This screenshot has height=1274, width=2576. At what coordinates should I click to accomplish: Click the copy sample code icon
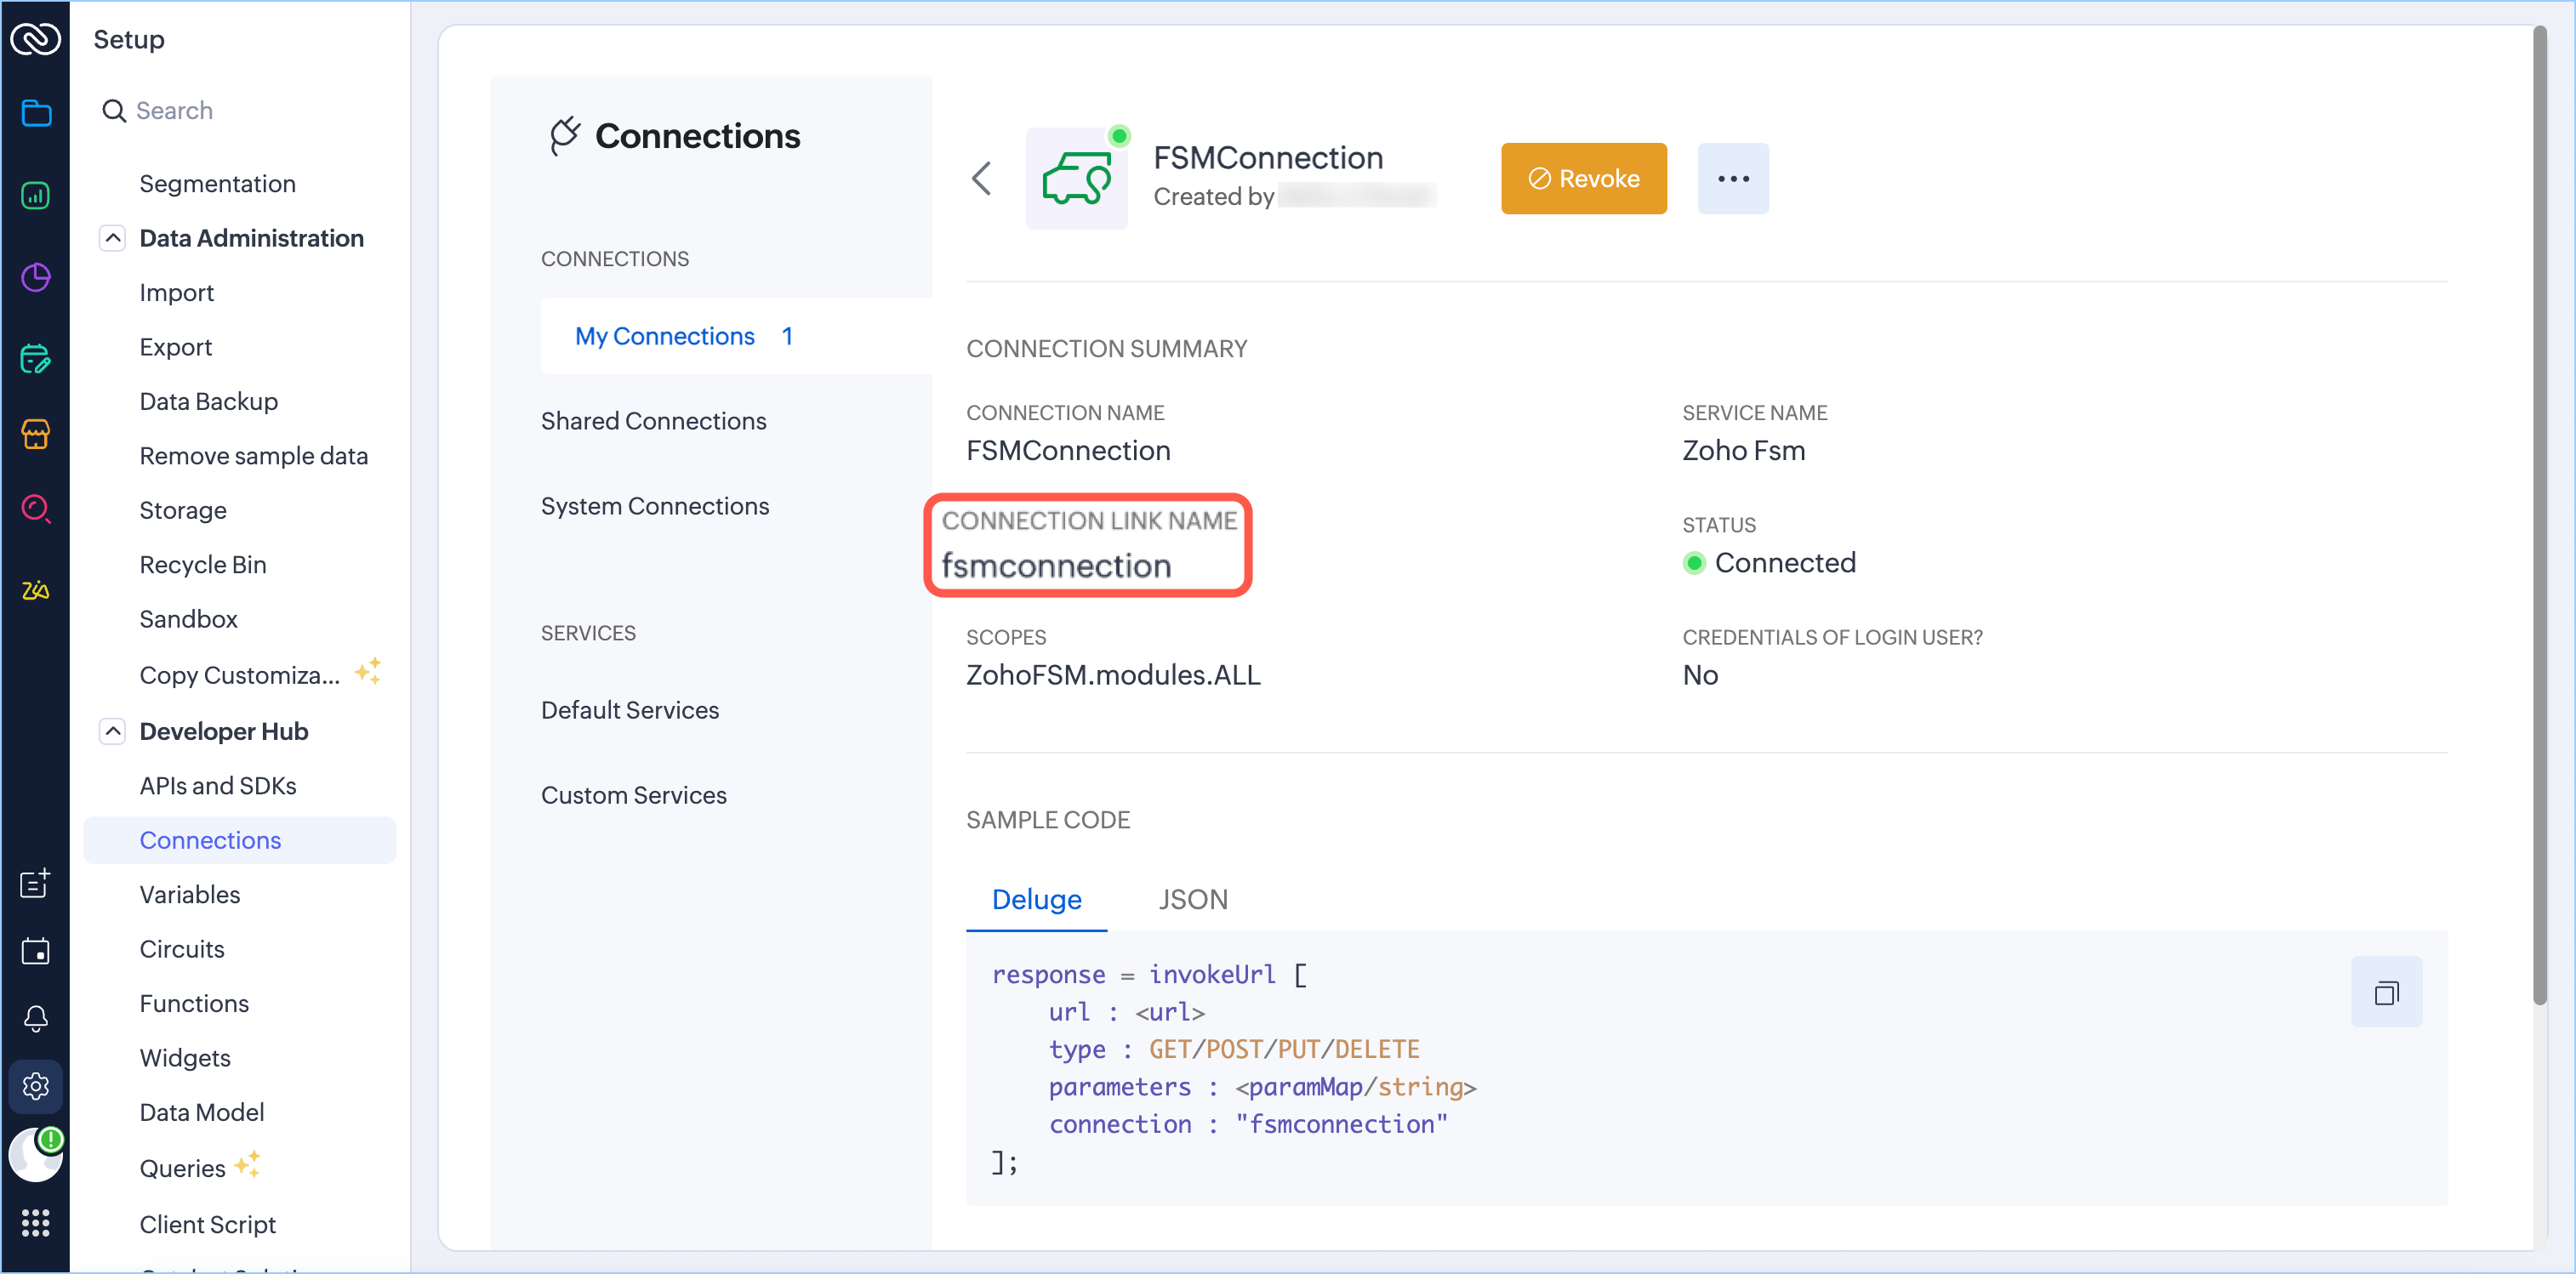(2386, 992)
